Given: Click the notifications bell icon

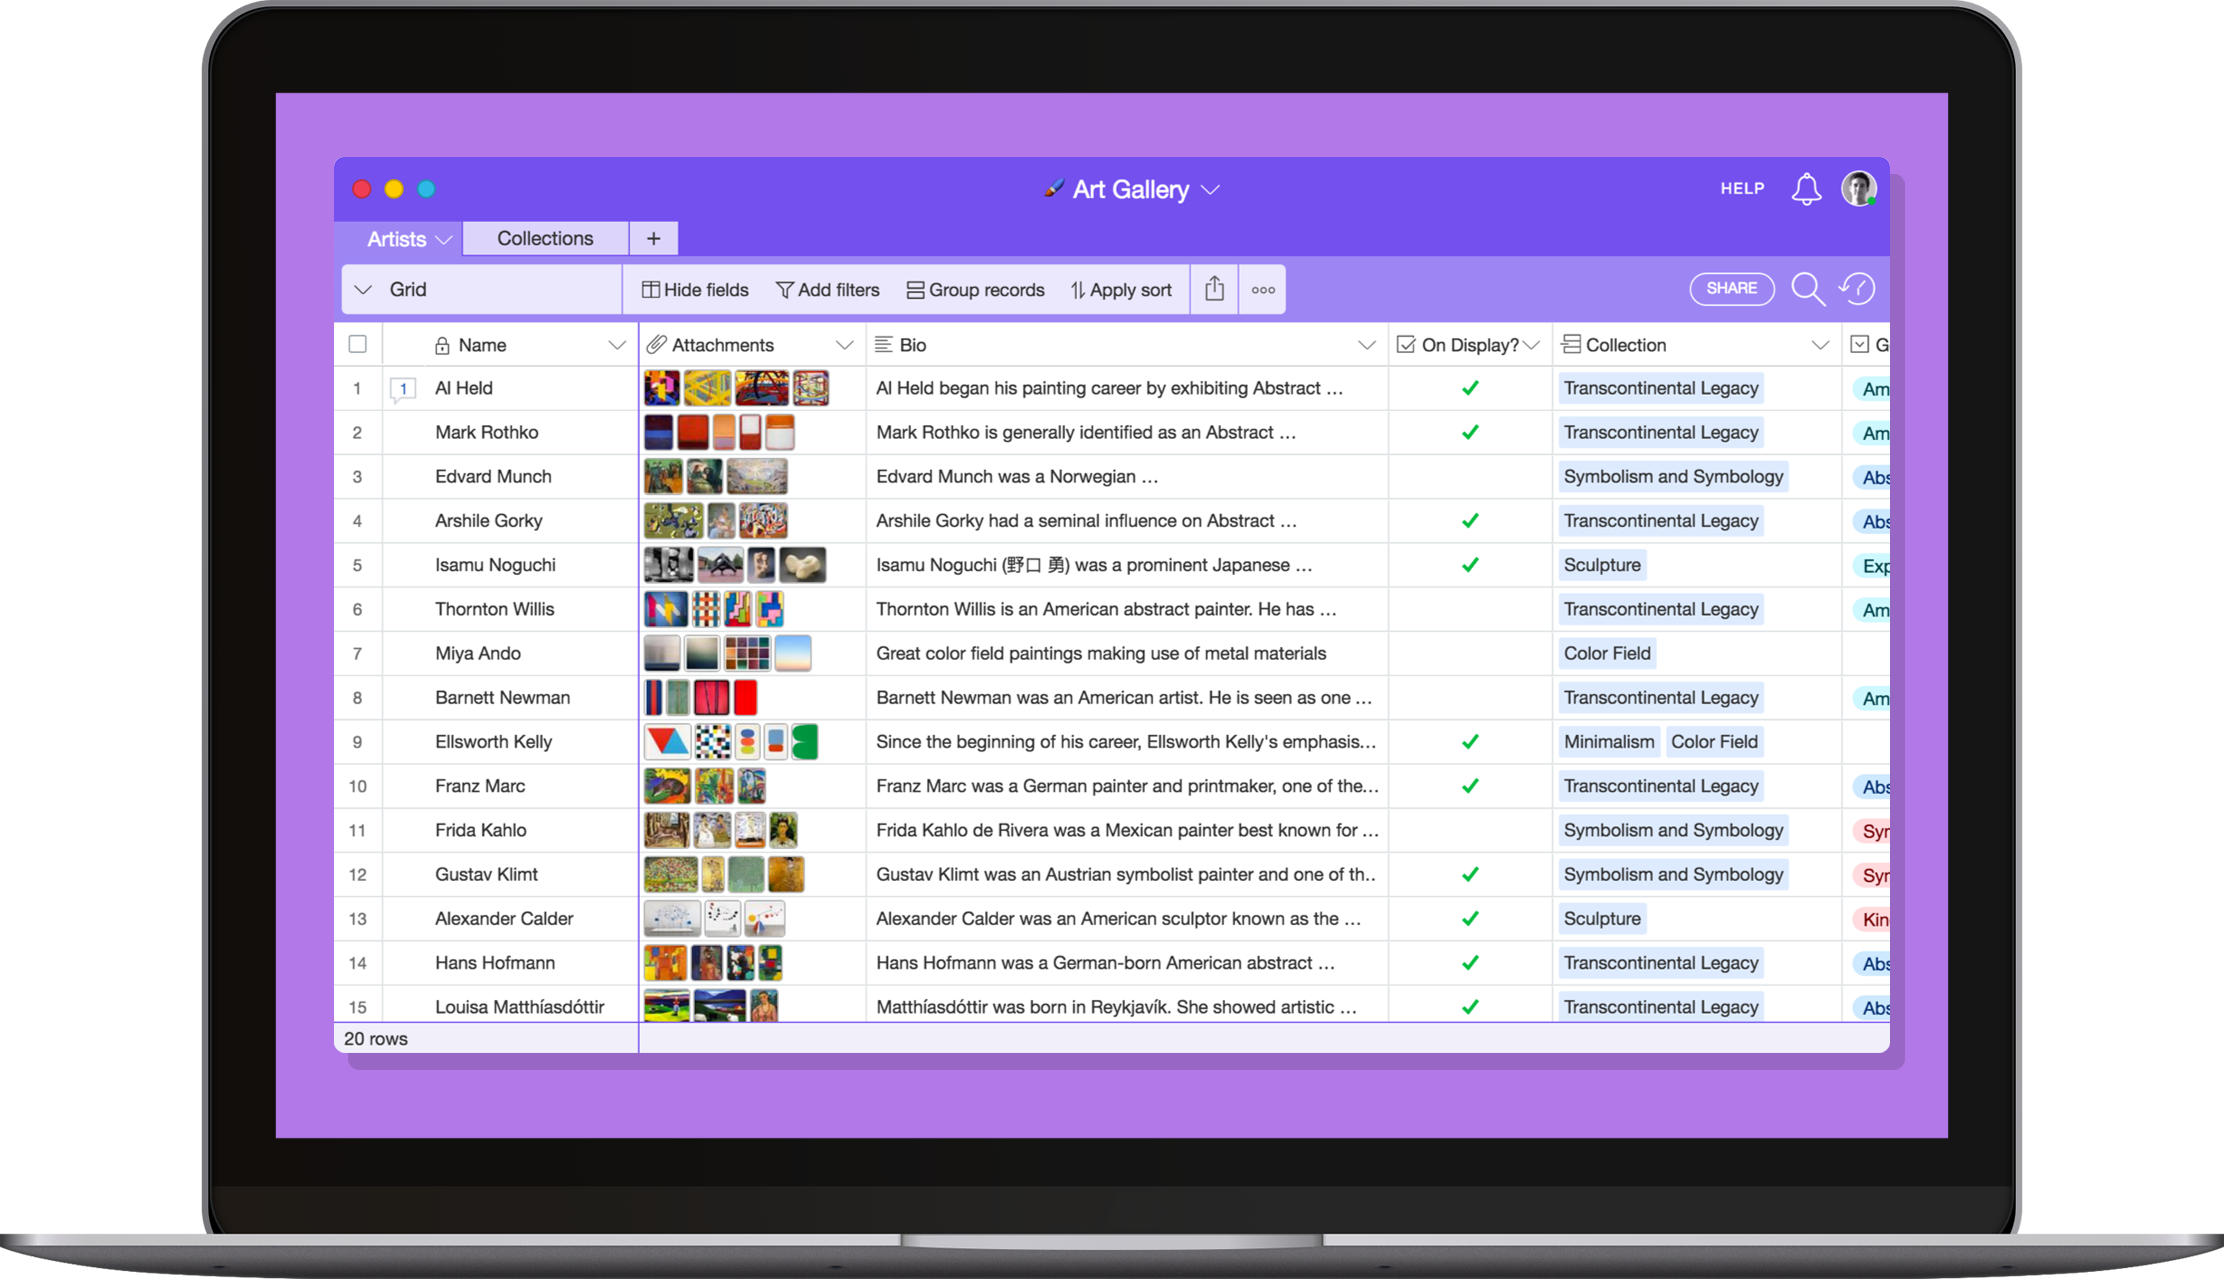Looking at the screenshot, I should point(1806,189).
